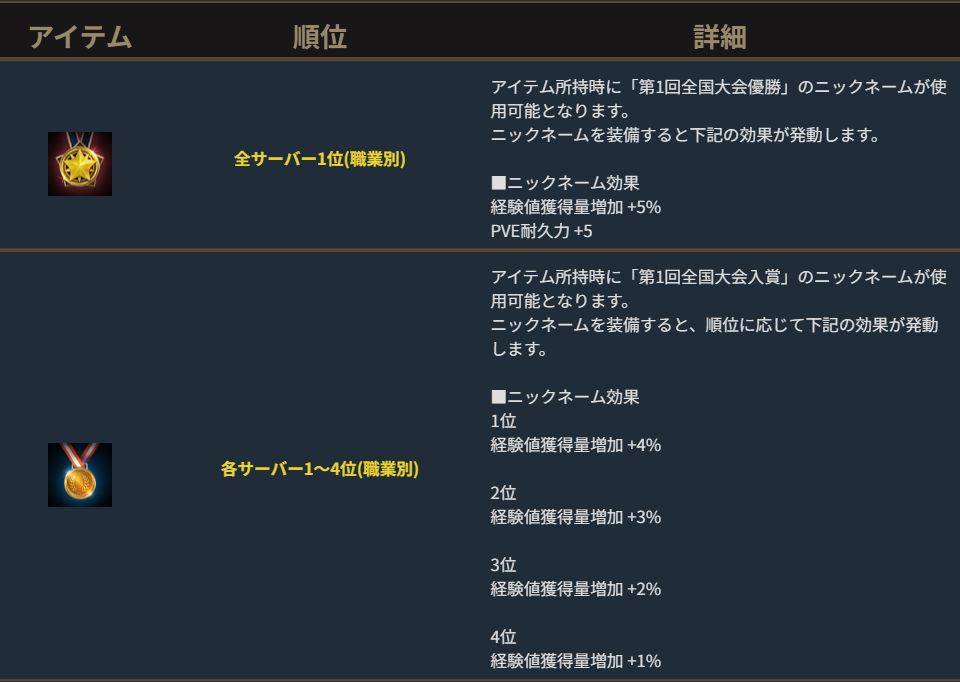
Task: Click the アイテム column header
Action: 80,38
